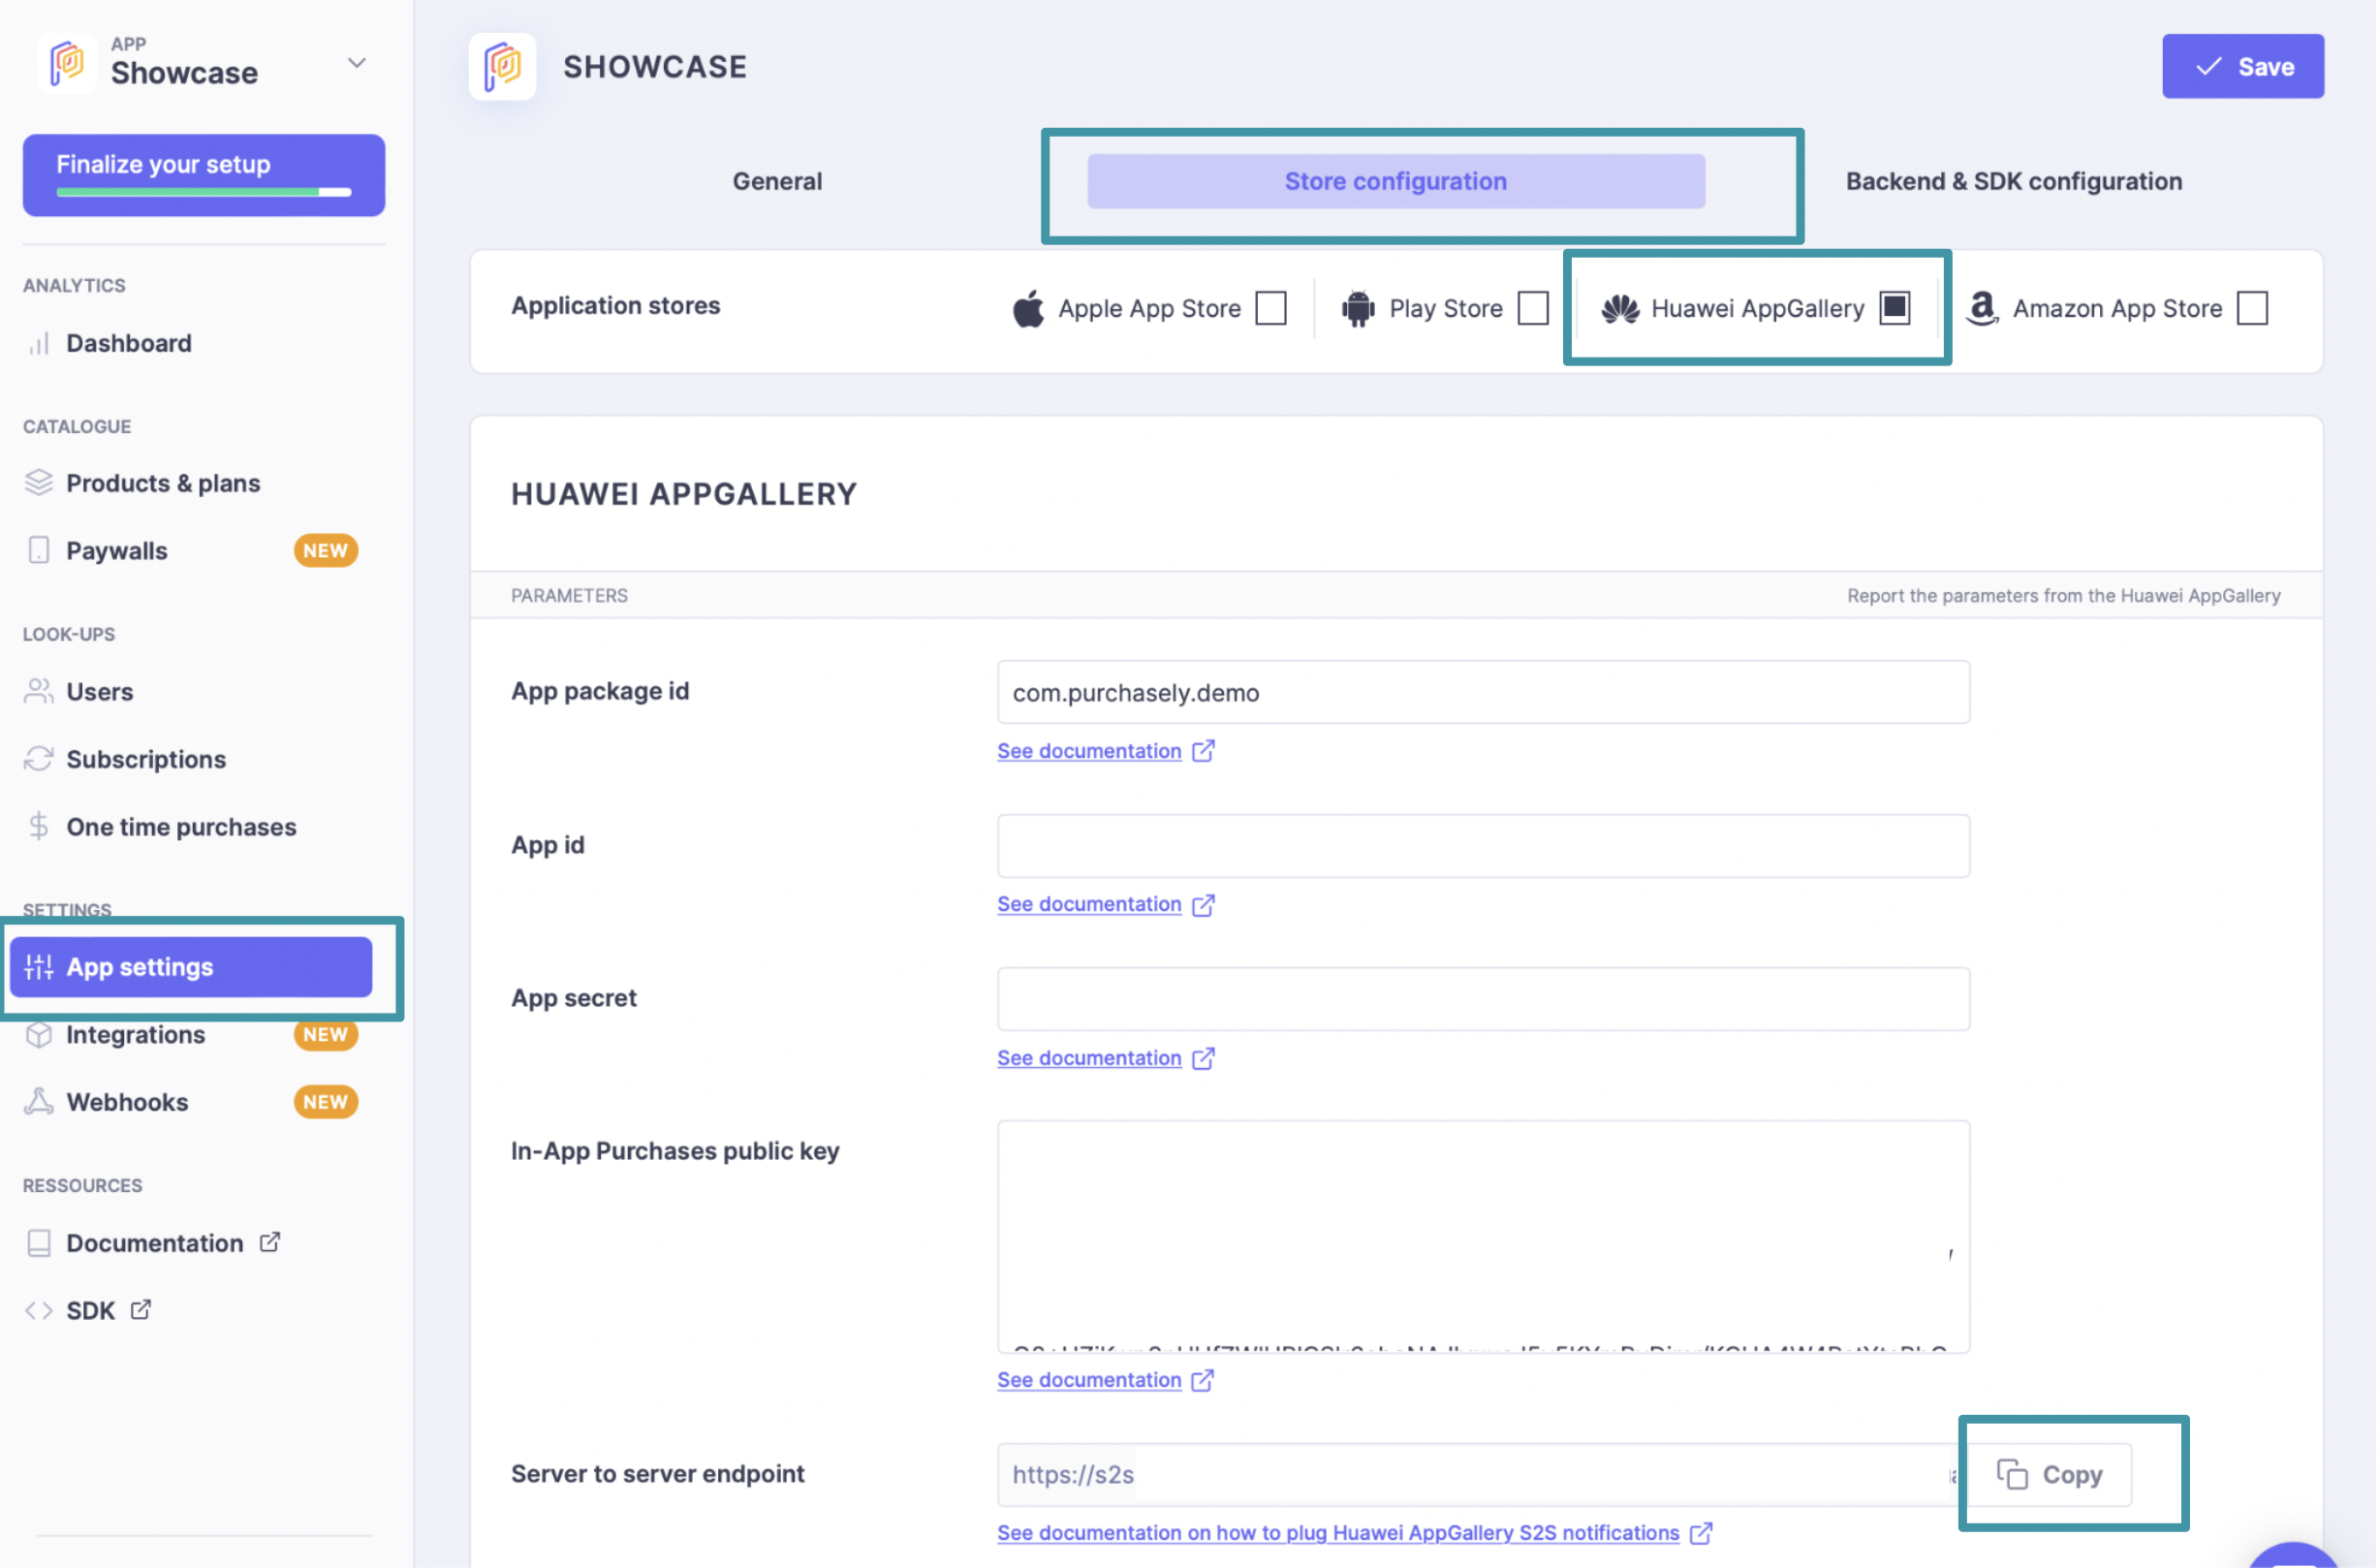
Task: Click external-link icon under App package id
Action: (1205, 751)
